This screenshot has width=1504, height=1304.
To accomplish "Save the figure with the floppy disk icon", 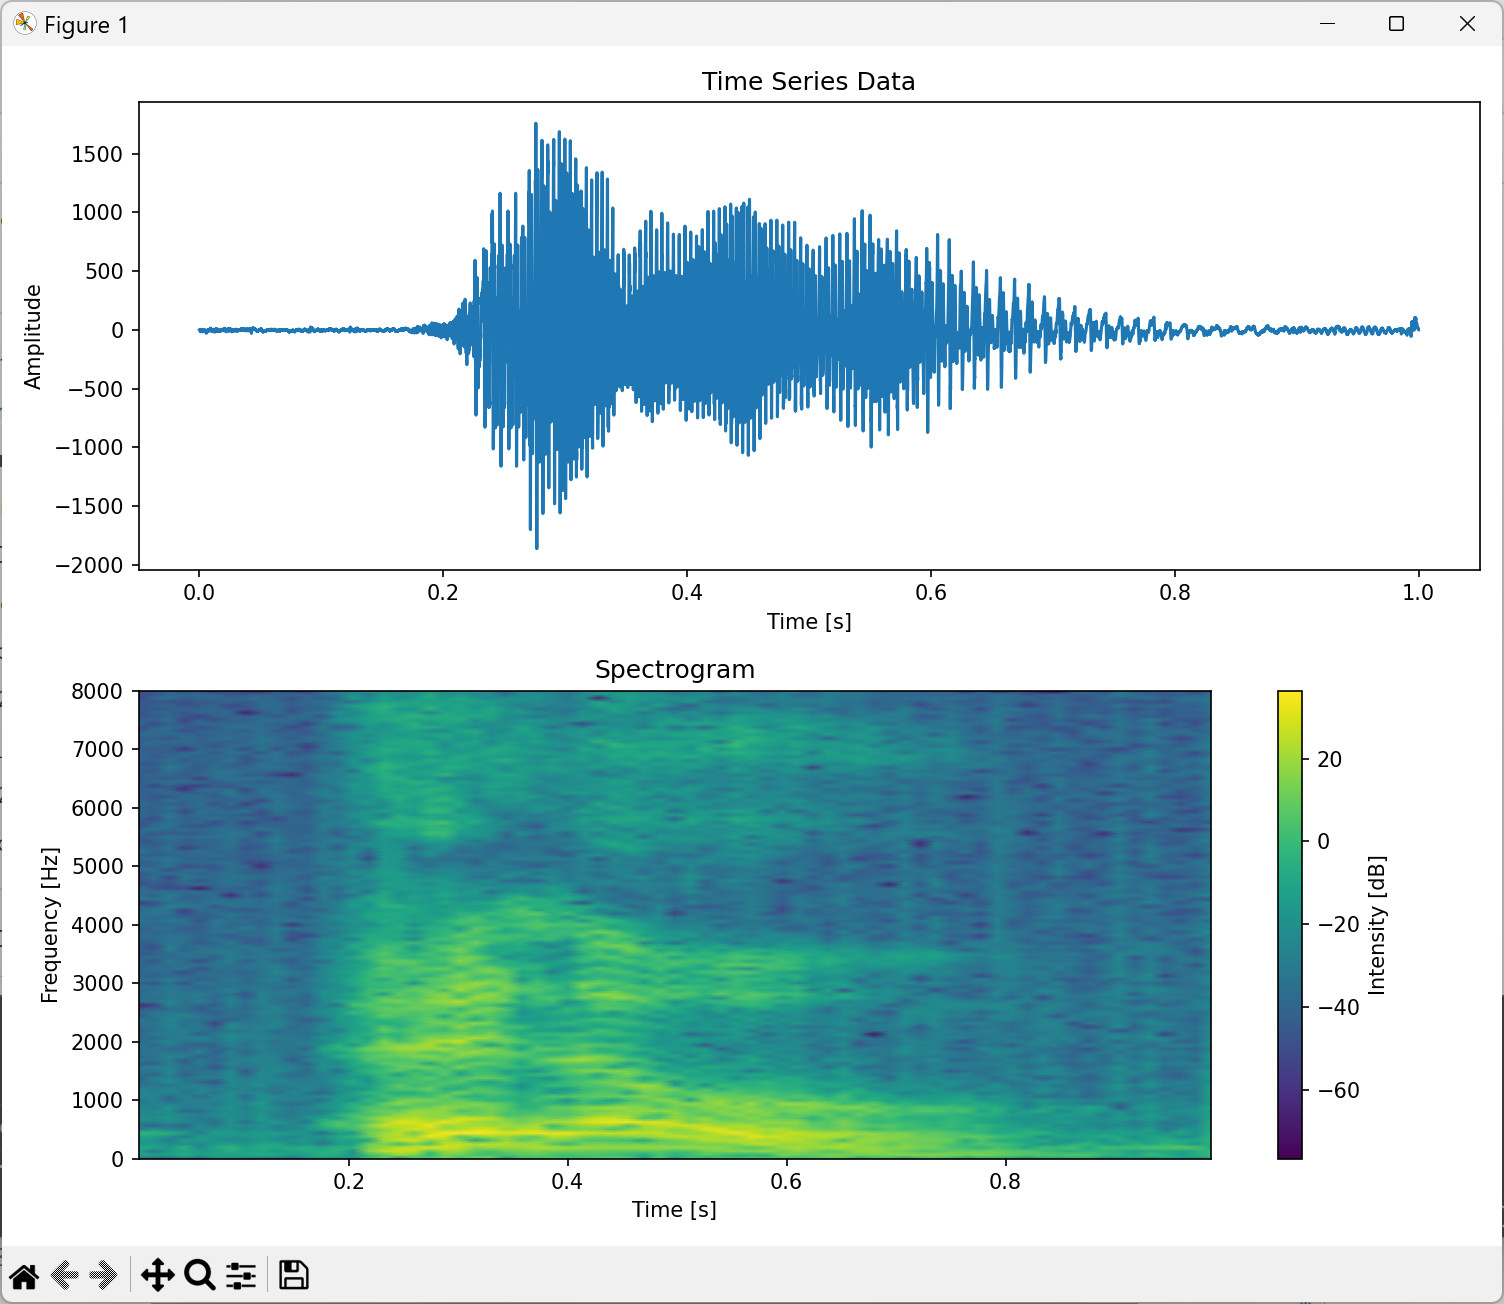I will pyautogui.click(x=293, y=1276).
